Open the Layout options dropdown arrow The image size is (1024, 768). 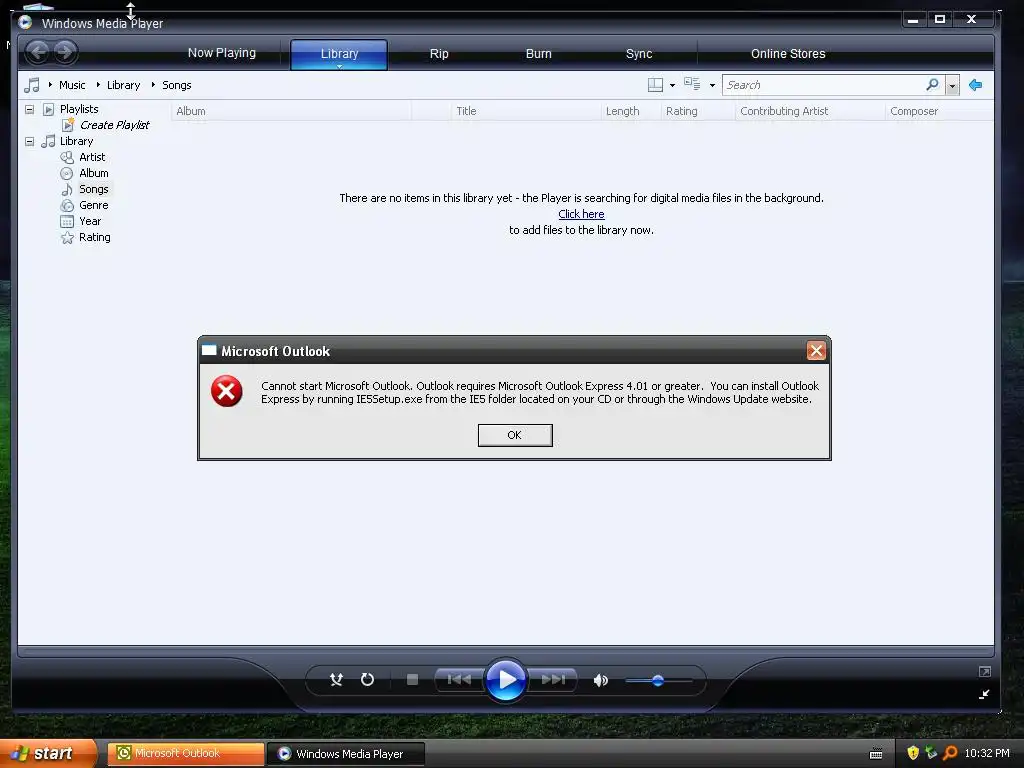pyautogui.click(x=673, y=86)
